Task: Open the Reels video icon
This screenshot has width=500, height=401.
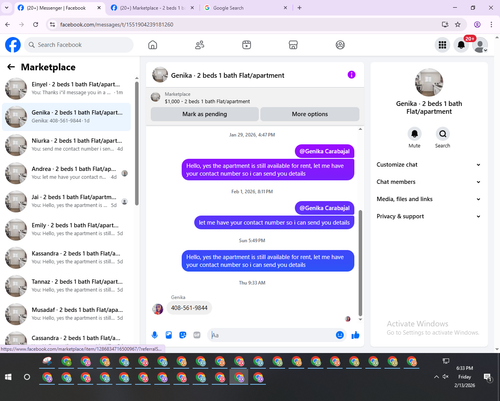Action: (x=246, y=45)
